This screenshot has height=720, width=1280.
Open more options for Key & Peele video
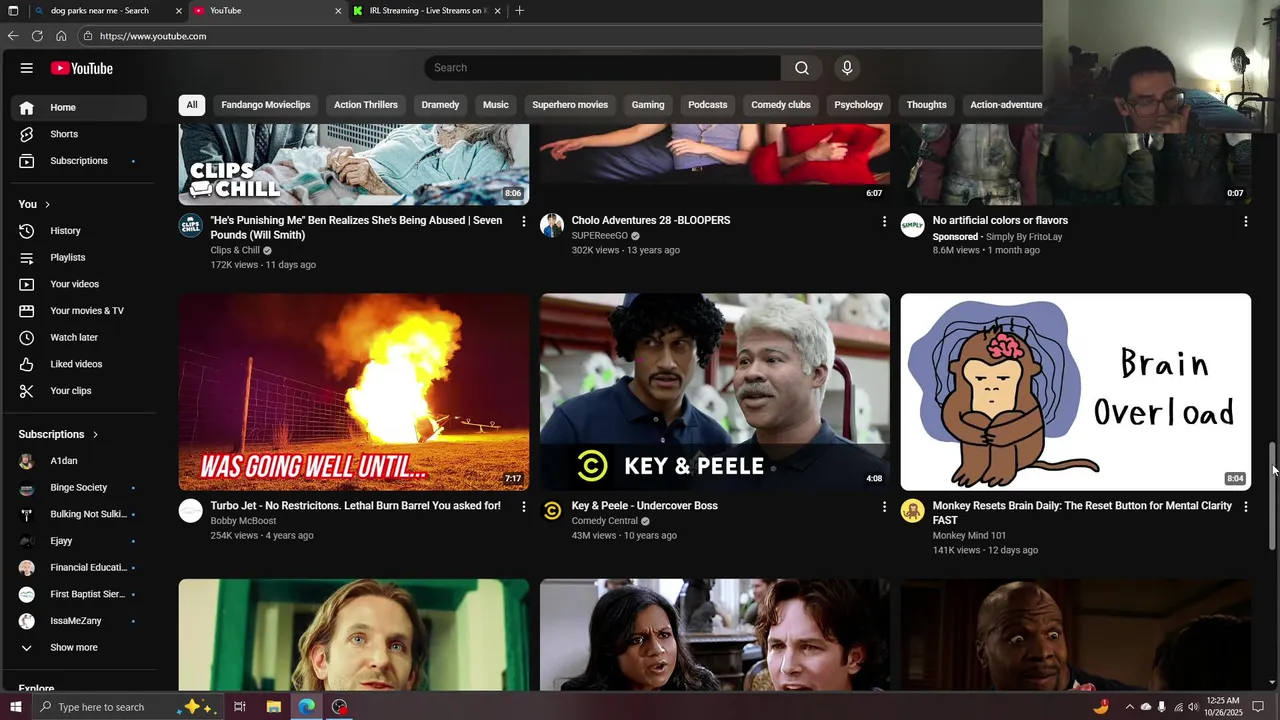click(x=884, y=507)
